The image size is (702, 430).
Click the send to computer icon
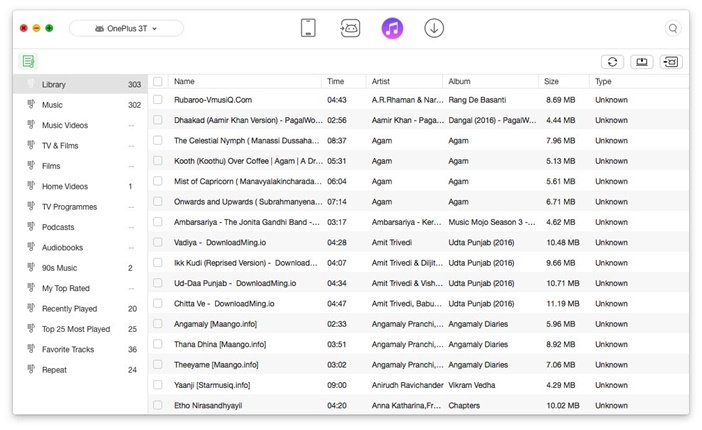pyautogui.click(x=642, y=62)
